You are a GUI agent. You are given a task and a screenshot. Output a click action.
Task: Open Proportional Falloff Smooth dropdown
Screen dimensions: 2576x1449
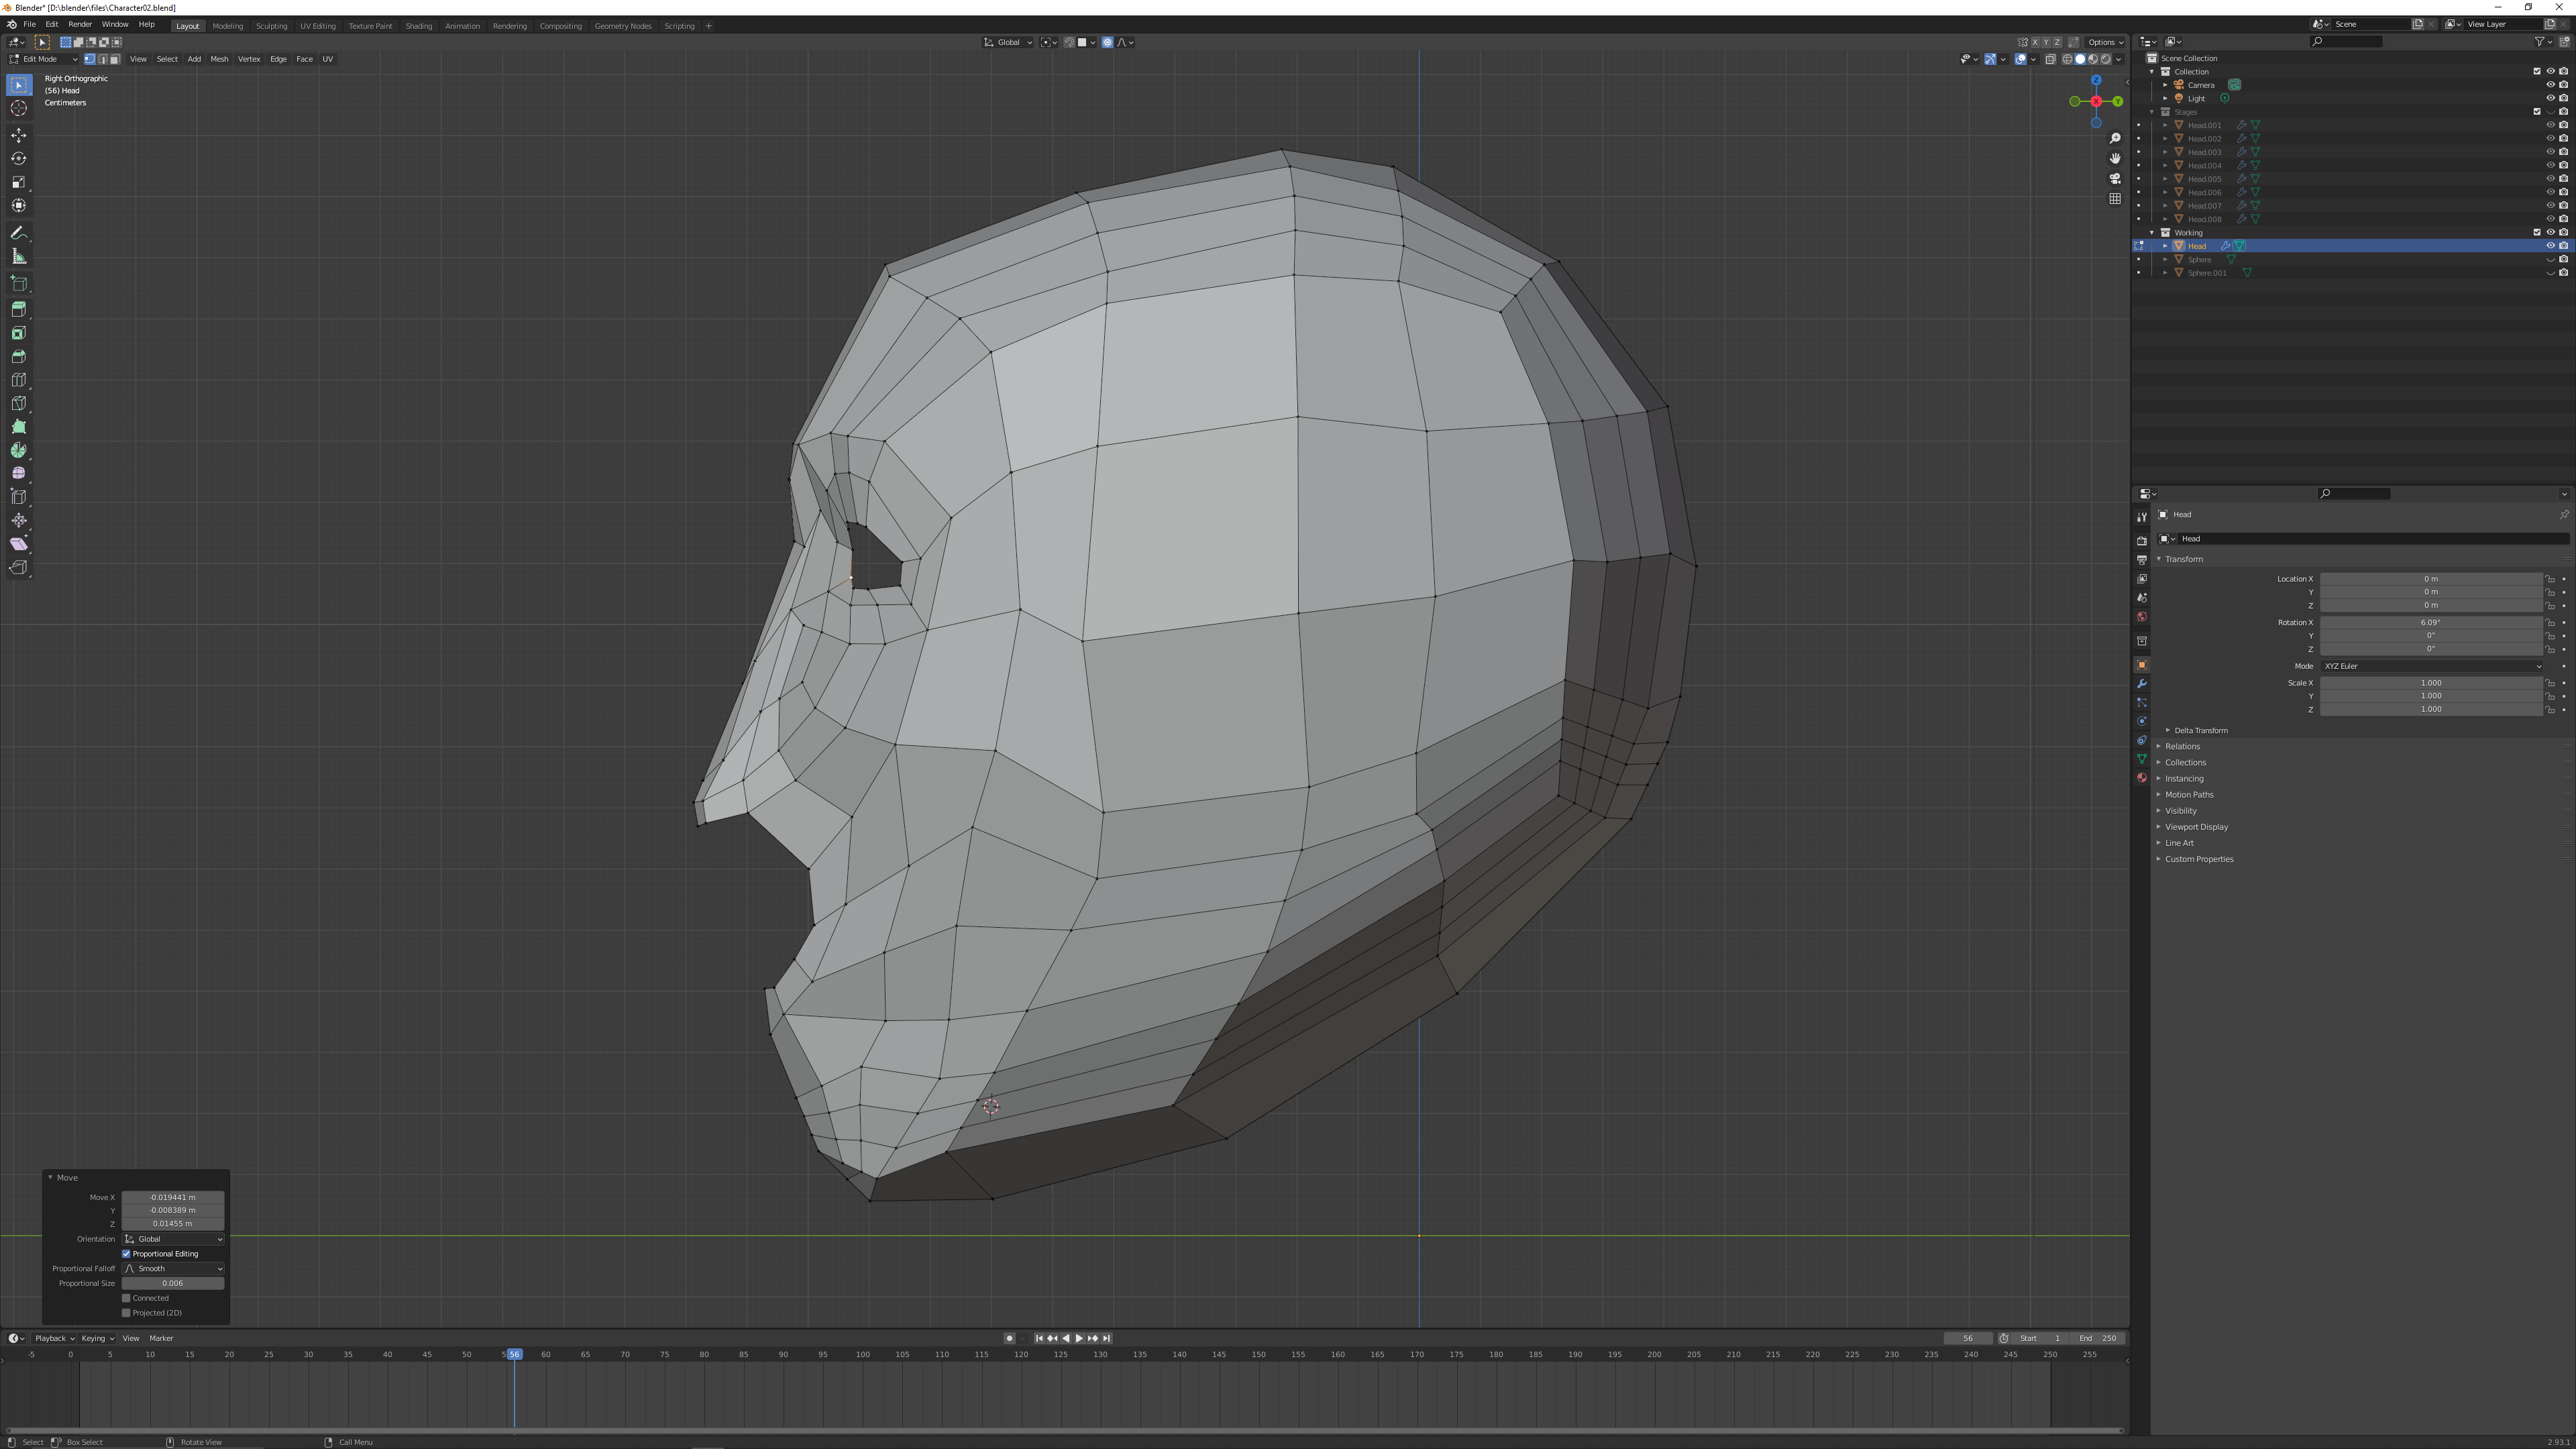[173, 1269]
